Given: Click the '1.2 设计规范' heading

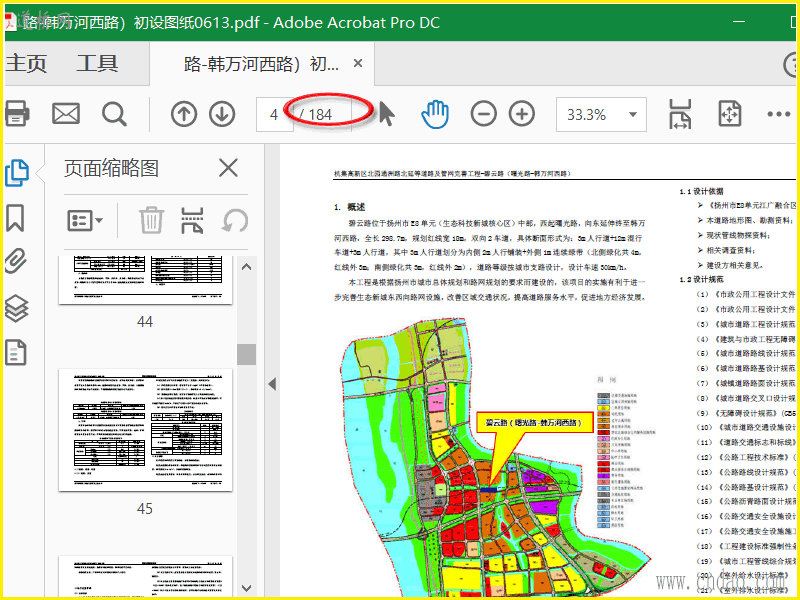Looking at the screenshot, I should tap(702, 279).
